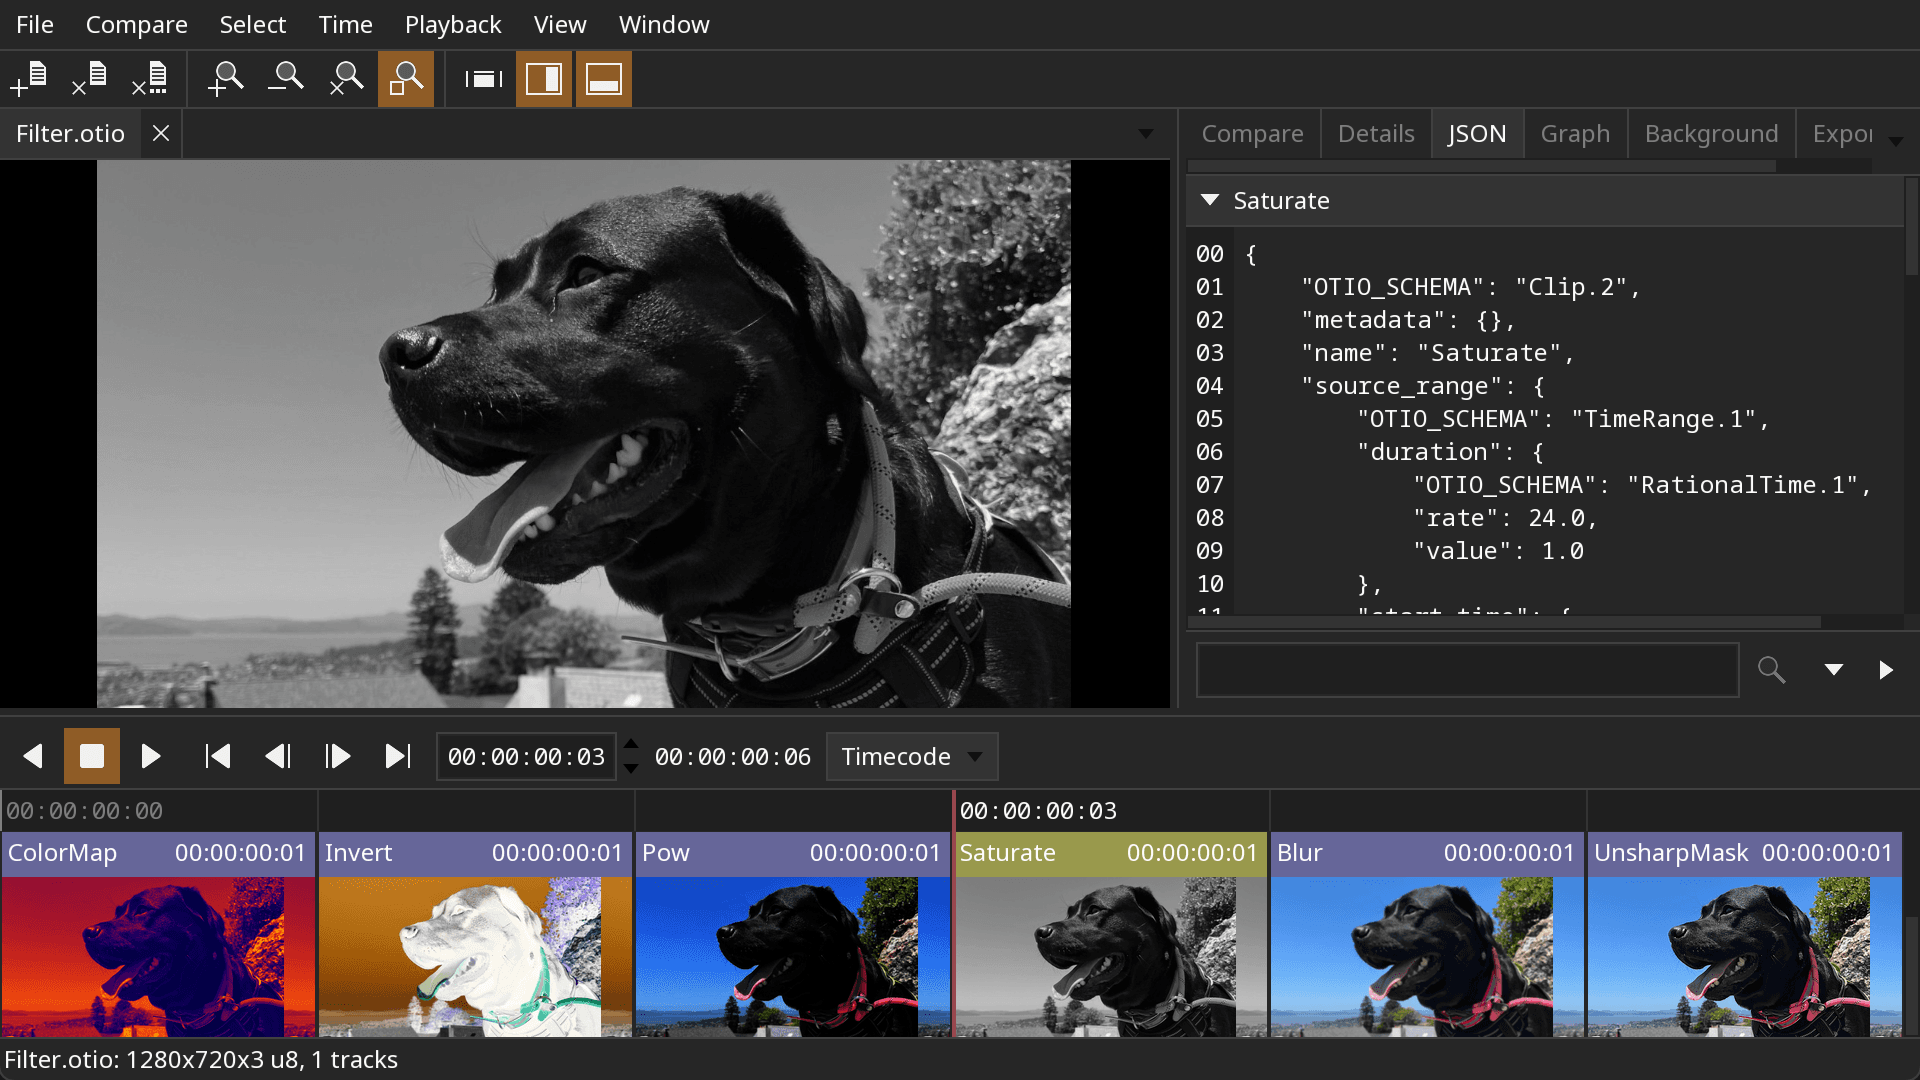Toggle the side panel visibility button
Image resolution: width=1920 pixels, height=1080 pixels.
pos(544,79)
